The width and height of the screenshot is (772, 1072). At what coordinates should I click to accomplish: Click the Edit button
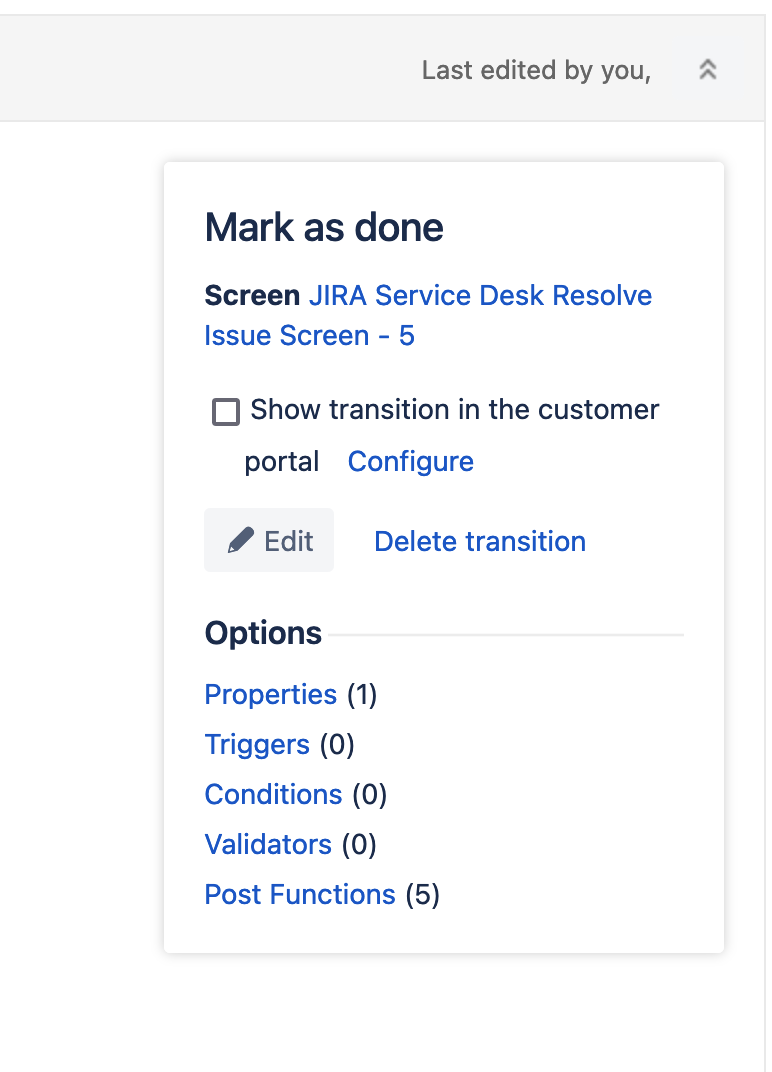pos(269,540)
